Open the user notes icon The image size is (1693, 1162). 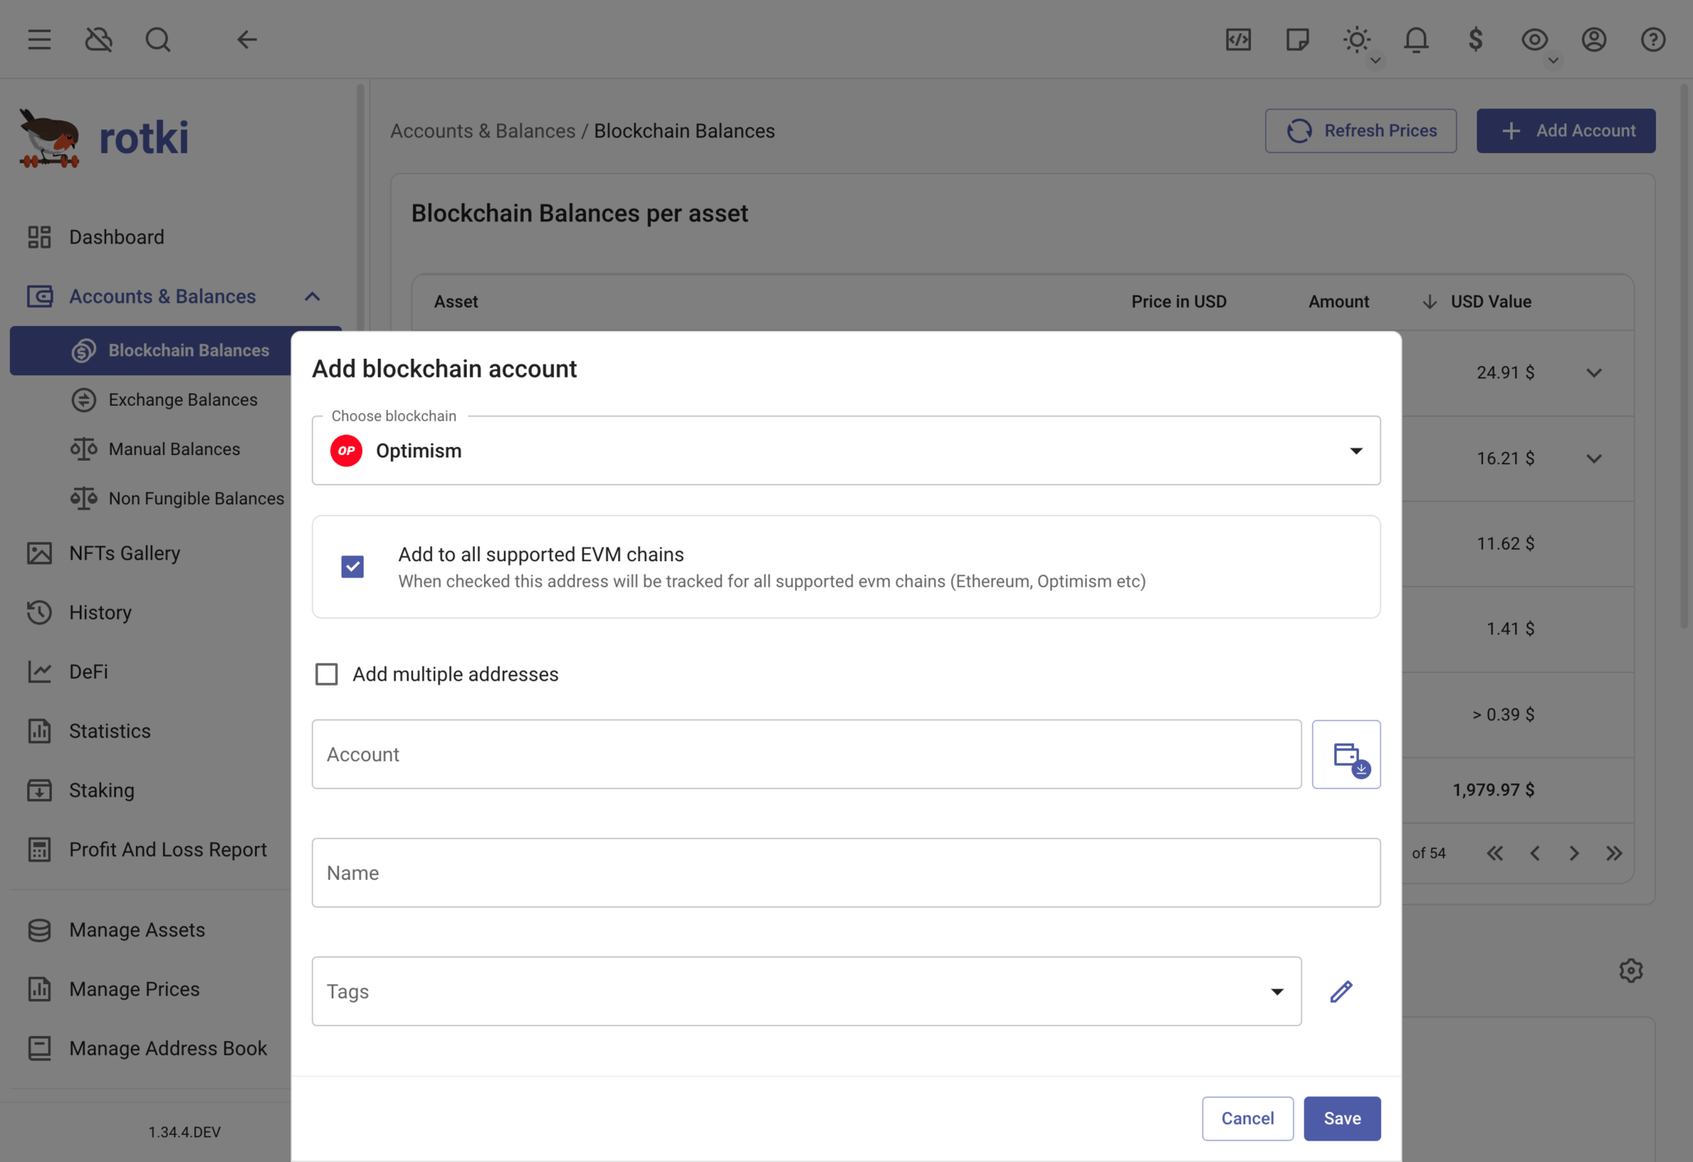[x=1297, y=39]
